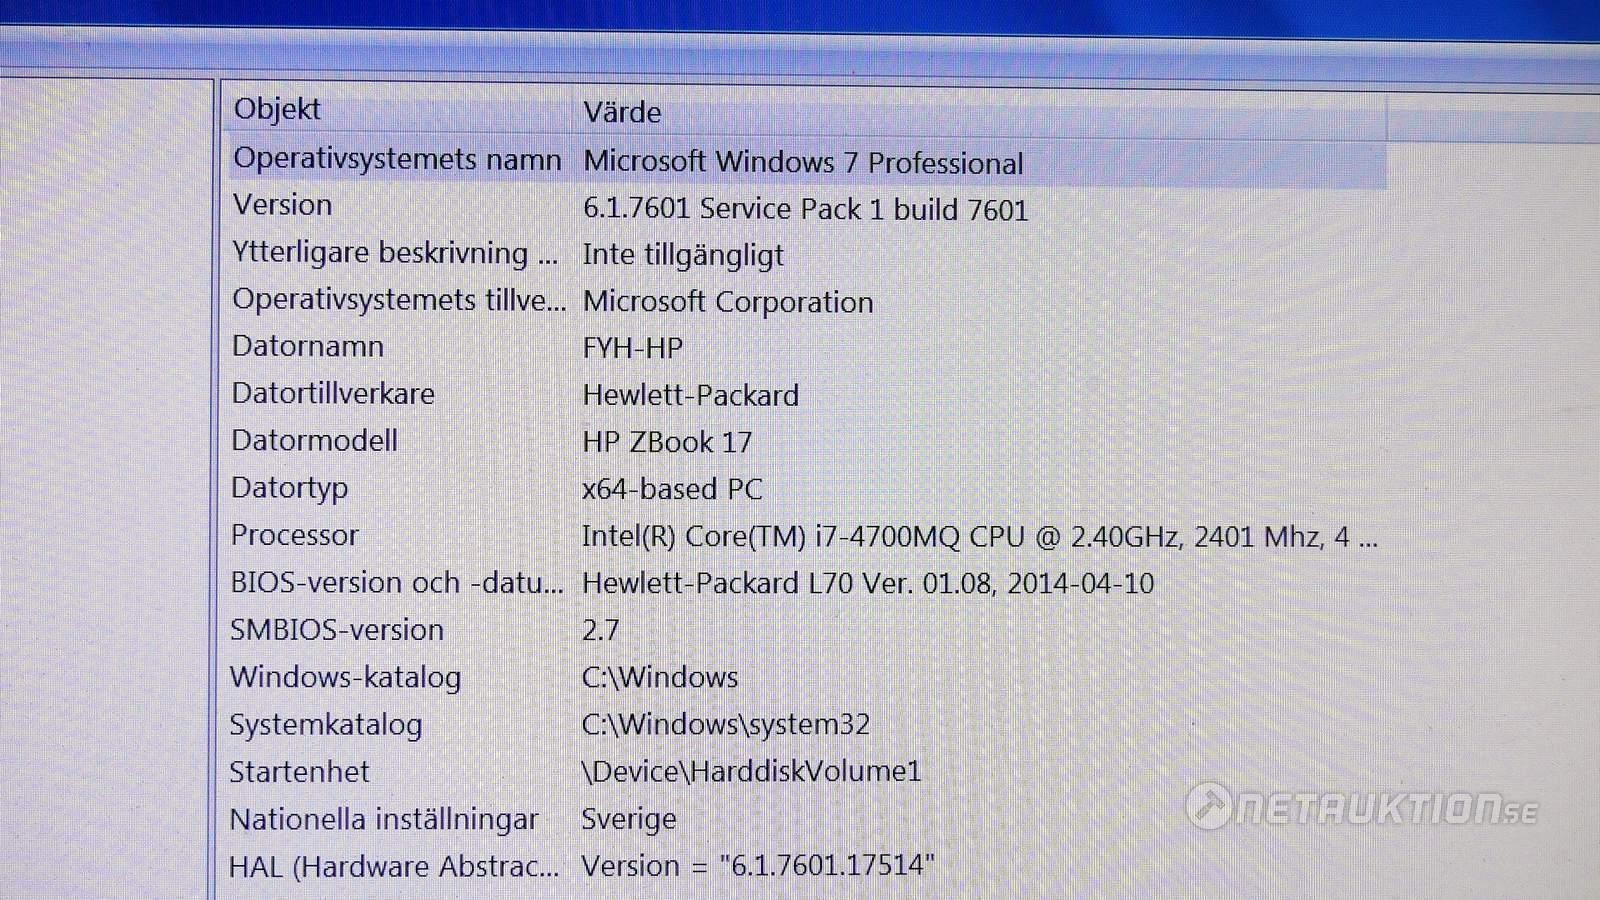Viewport: 1600px width, 900px height.
Task: Select value C:\Windows\system32
Action: pos(726,724)
